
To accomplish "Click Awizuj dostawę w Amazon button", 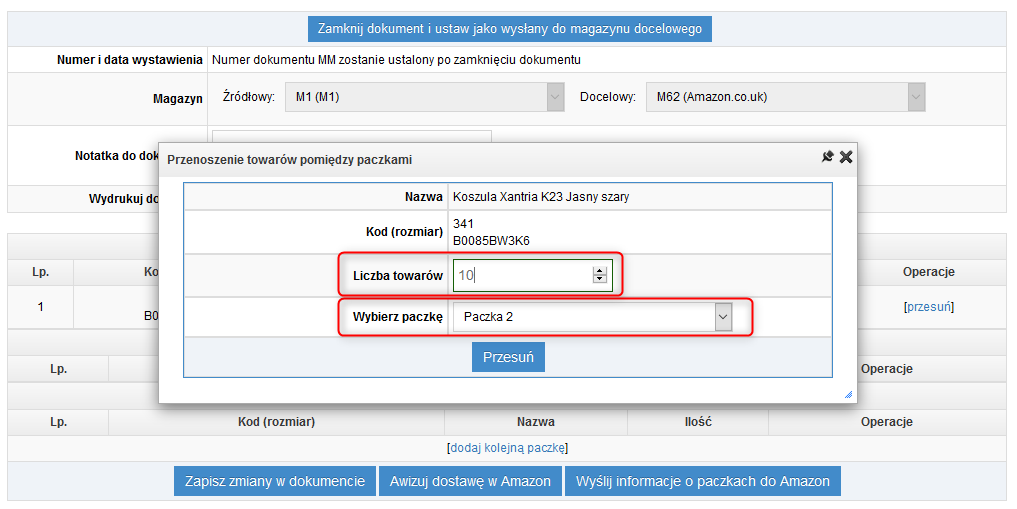I will [x=470, y=481].
